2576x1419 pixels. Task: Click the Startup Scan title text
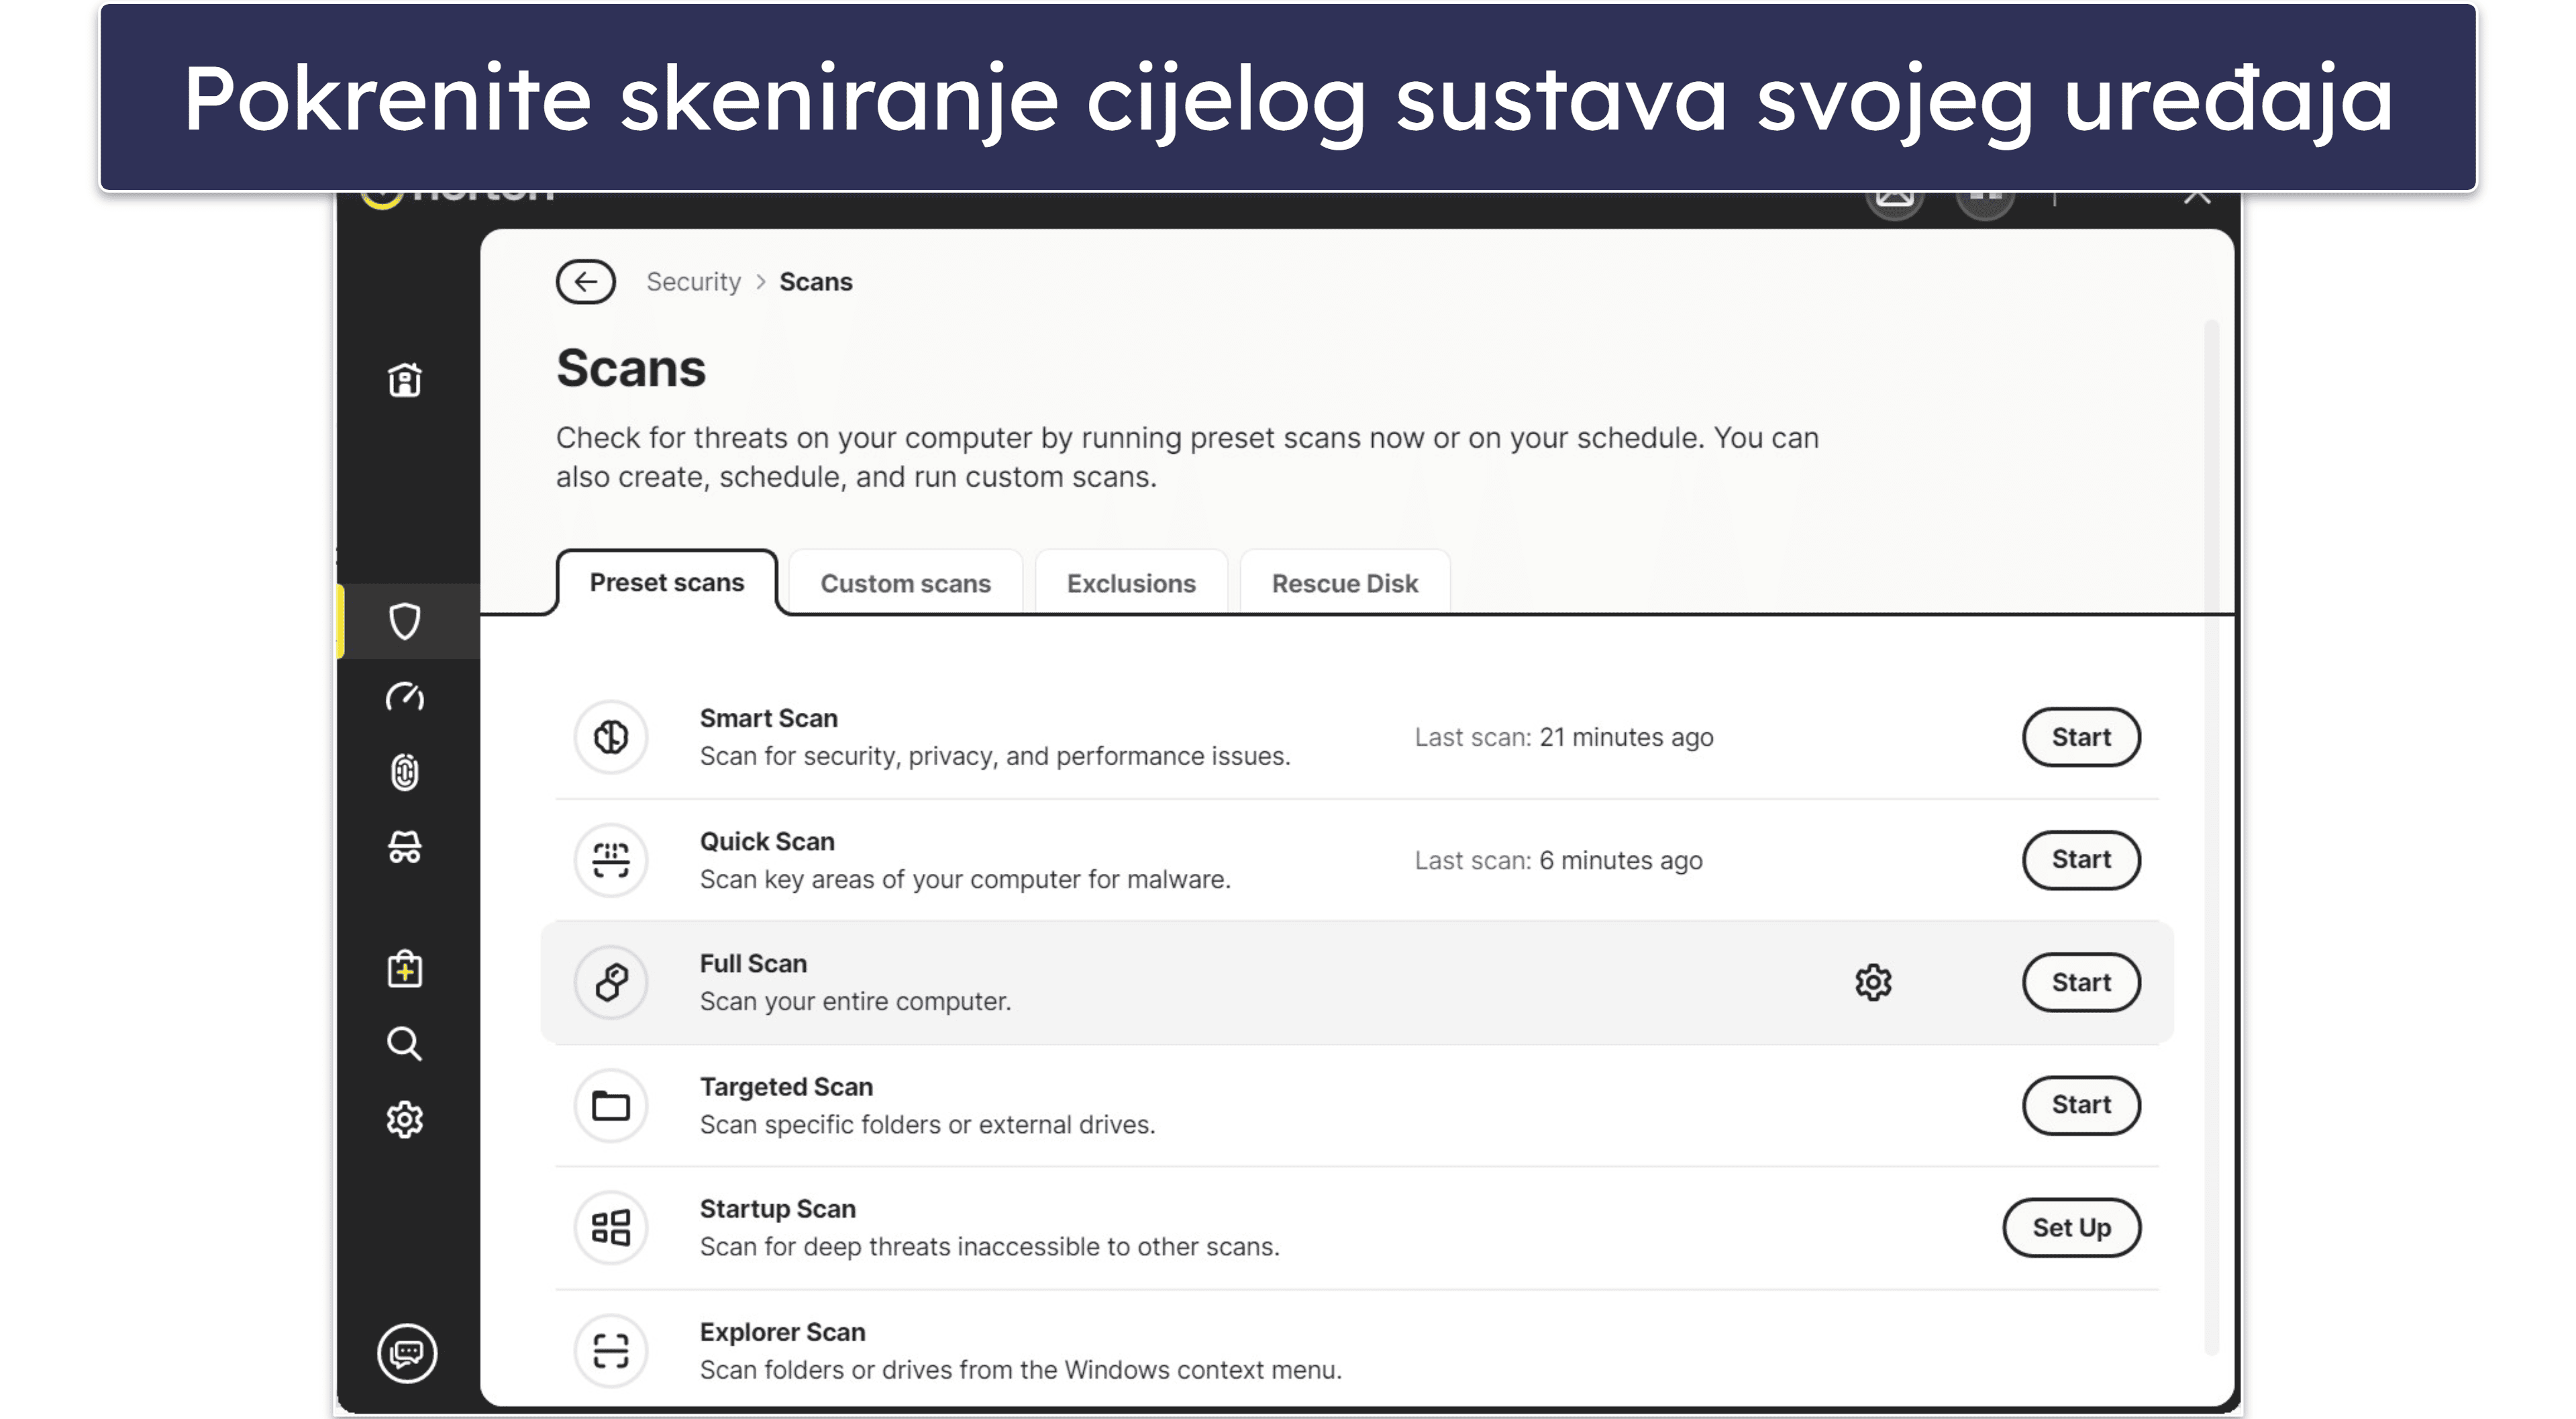pos(777,1209)
